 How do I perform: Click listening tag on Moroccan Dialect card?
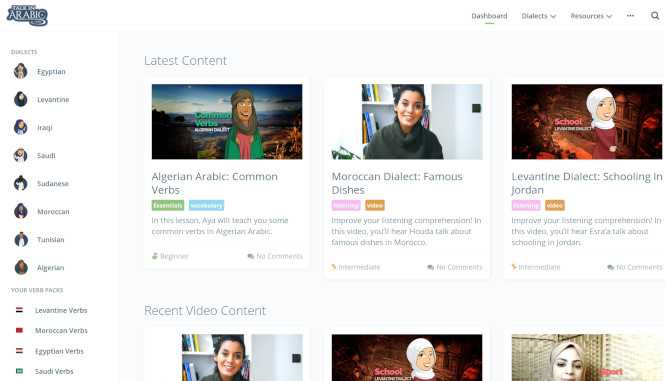tap(346, 205)
